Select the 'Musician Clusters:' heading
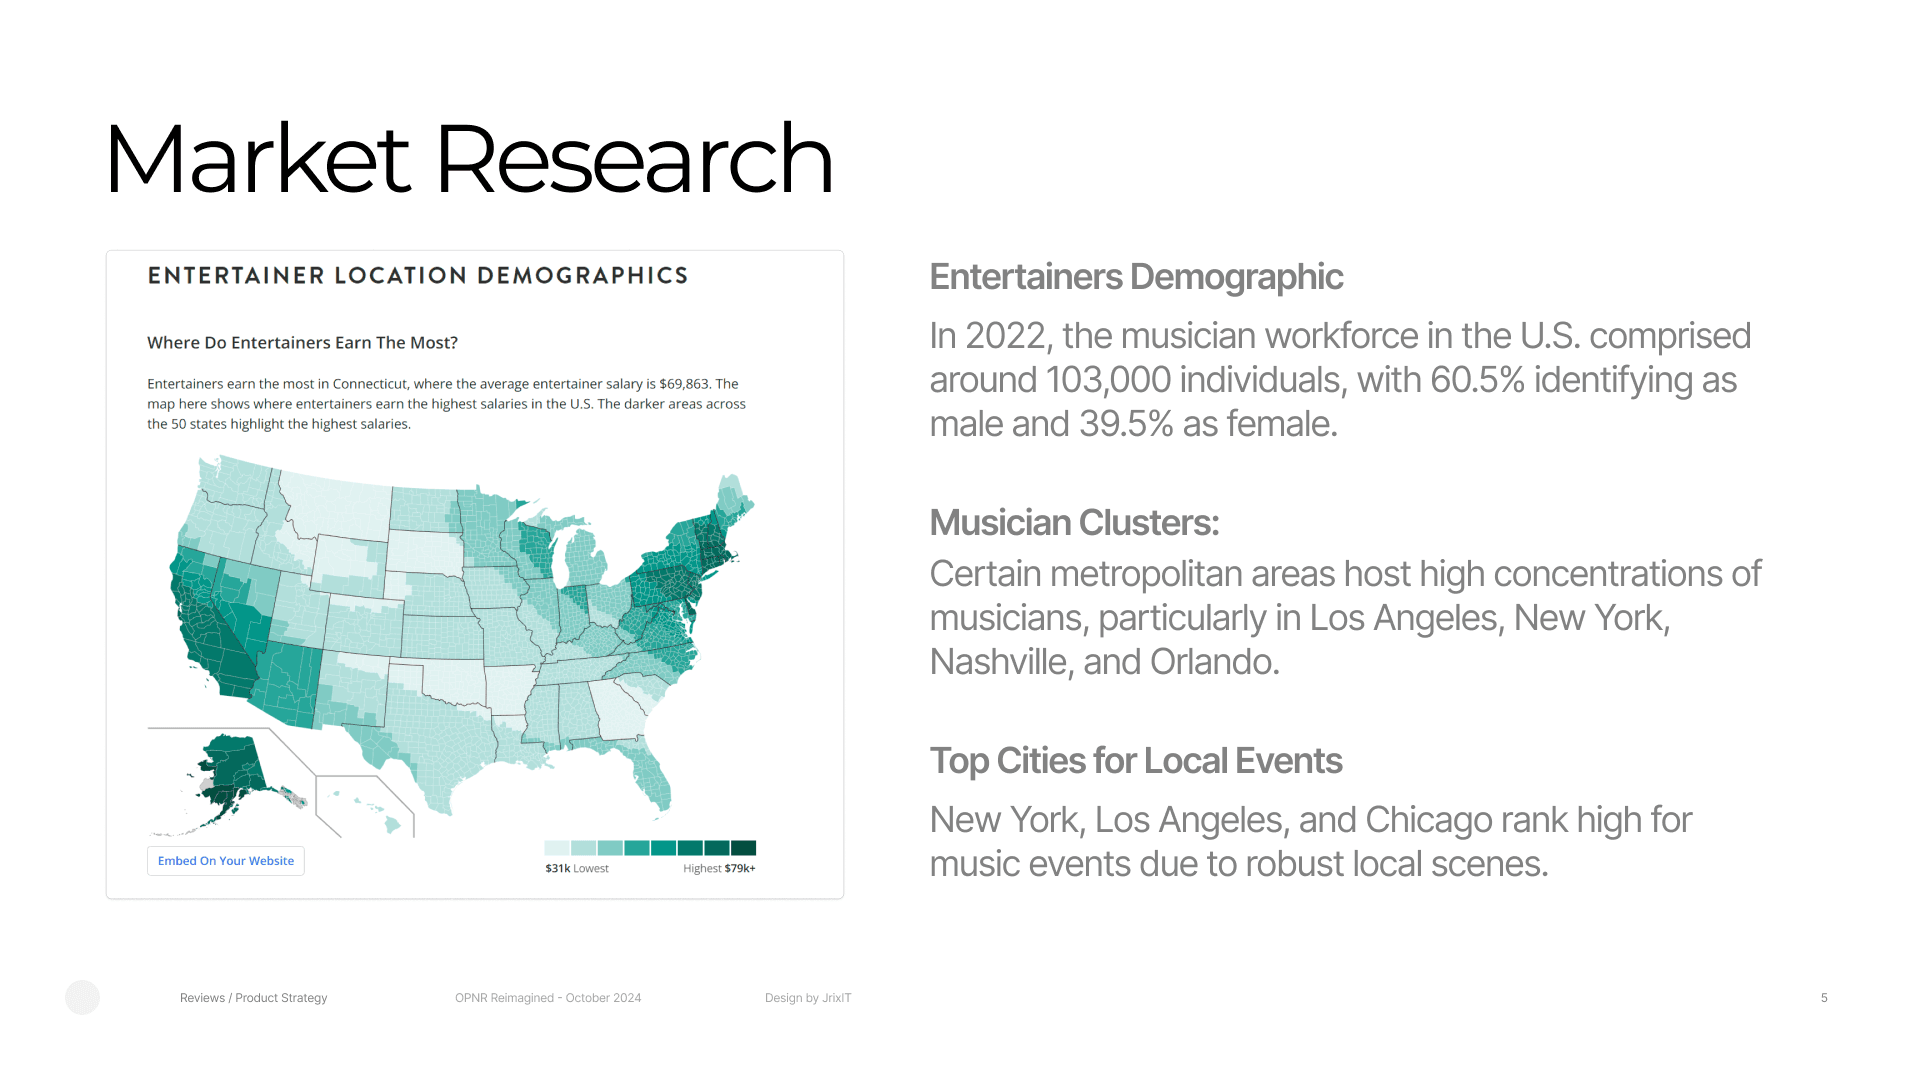 (1074, 523)
